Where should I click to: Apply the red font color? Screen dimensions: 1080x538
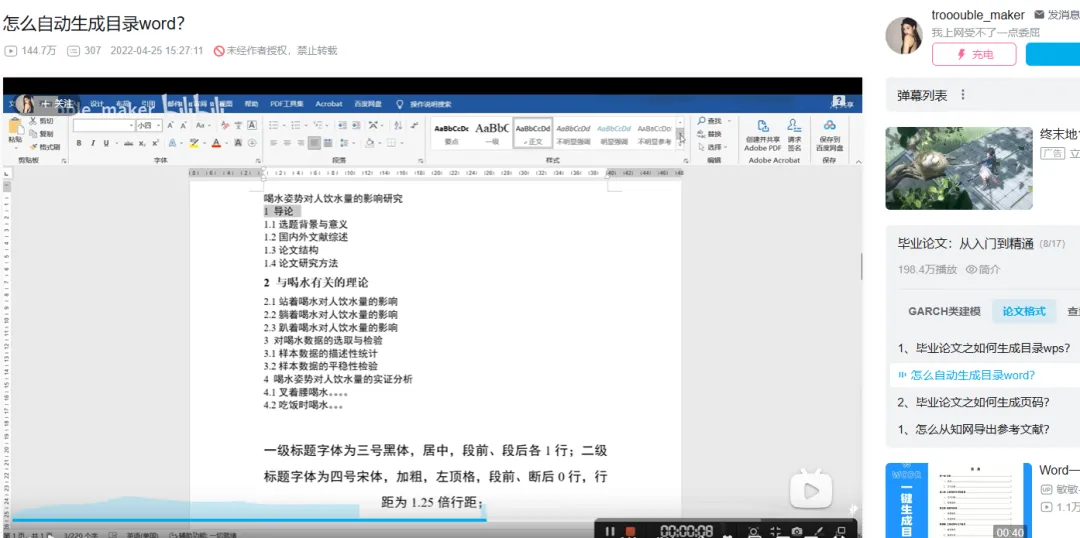click(x=216, y=143)
